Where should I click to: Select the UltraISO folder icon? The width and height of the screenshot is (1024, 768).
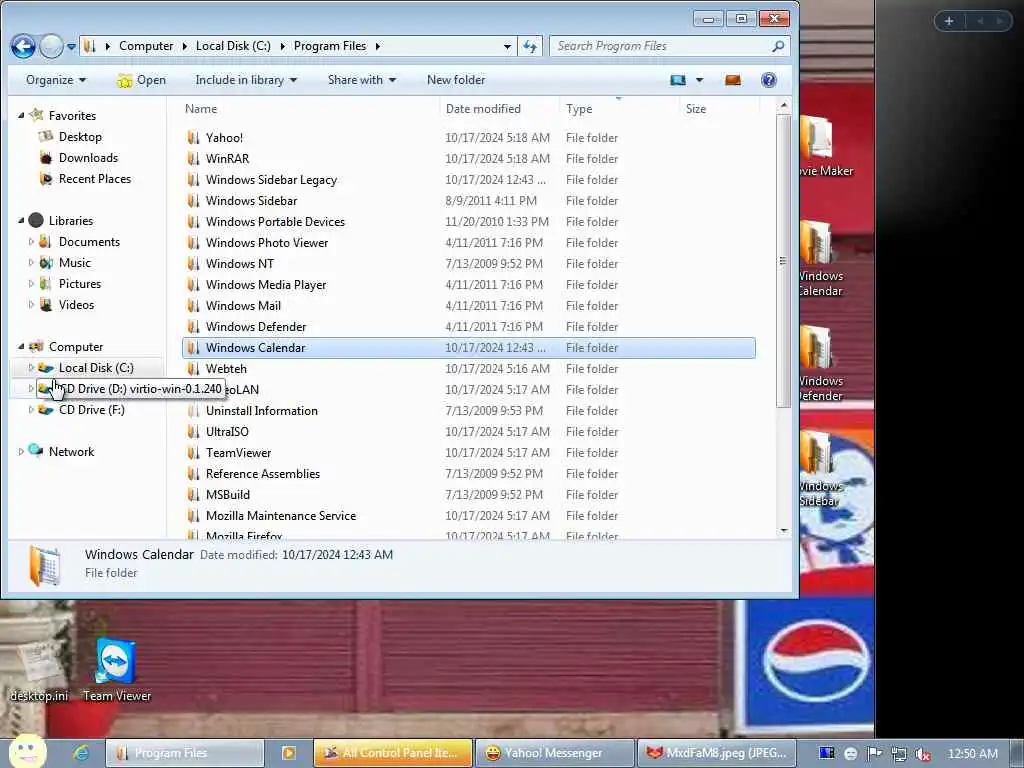click(193, 432)
